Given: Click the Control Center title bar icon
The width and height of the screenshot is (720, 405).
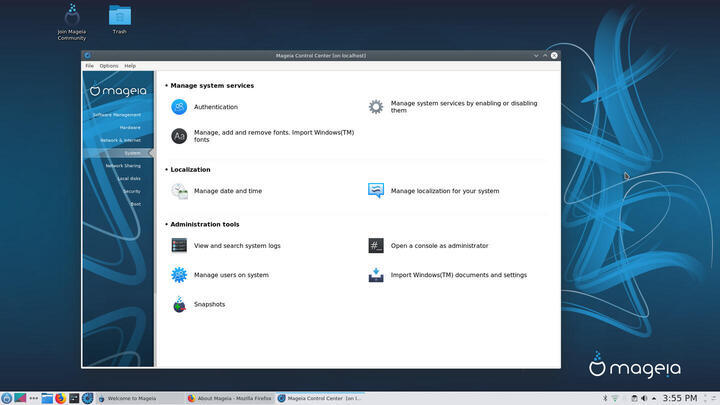Looking at the screenshot, I should pos(87,56).
